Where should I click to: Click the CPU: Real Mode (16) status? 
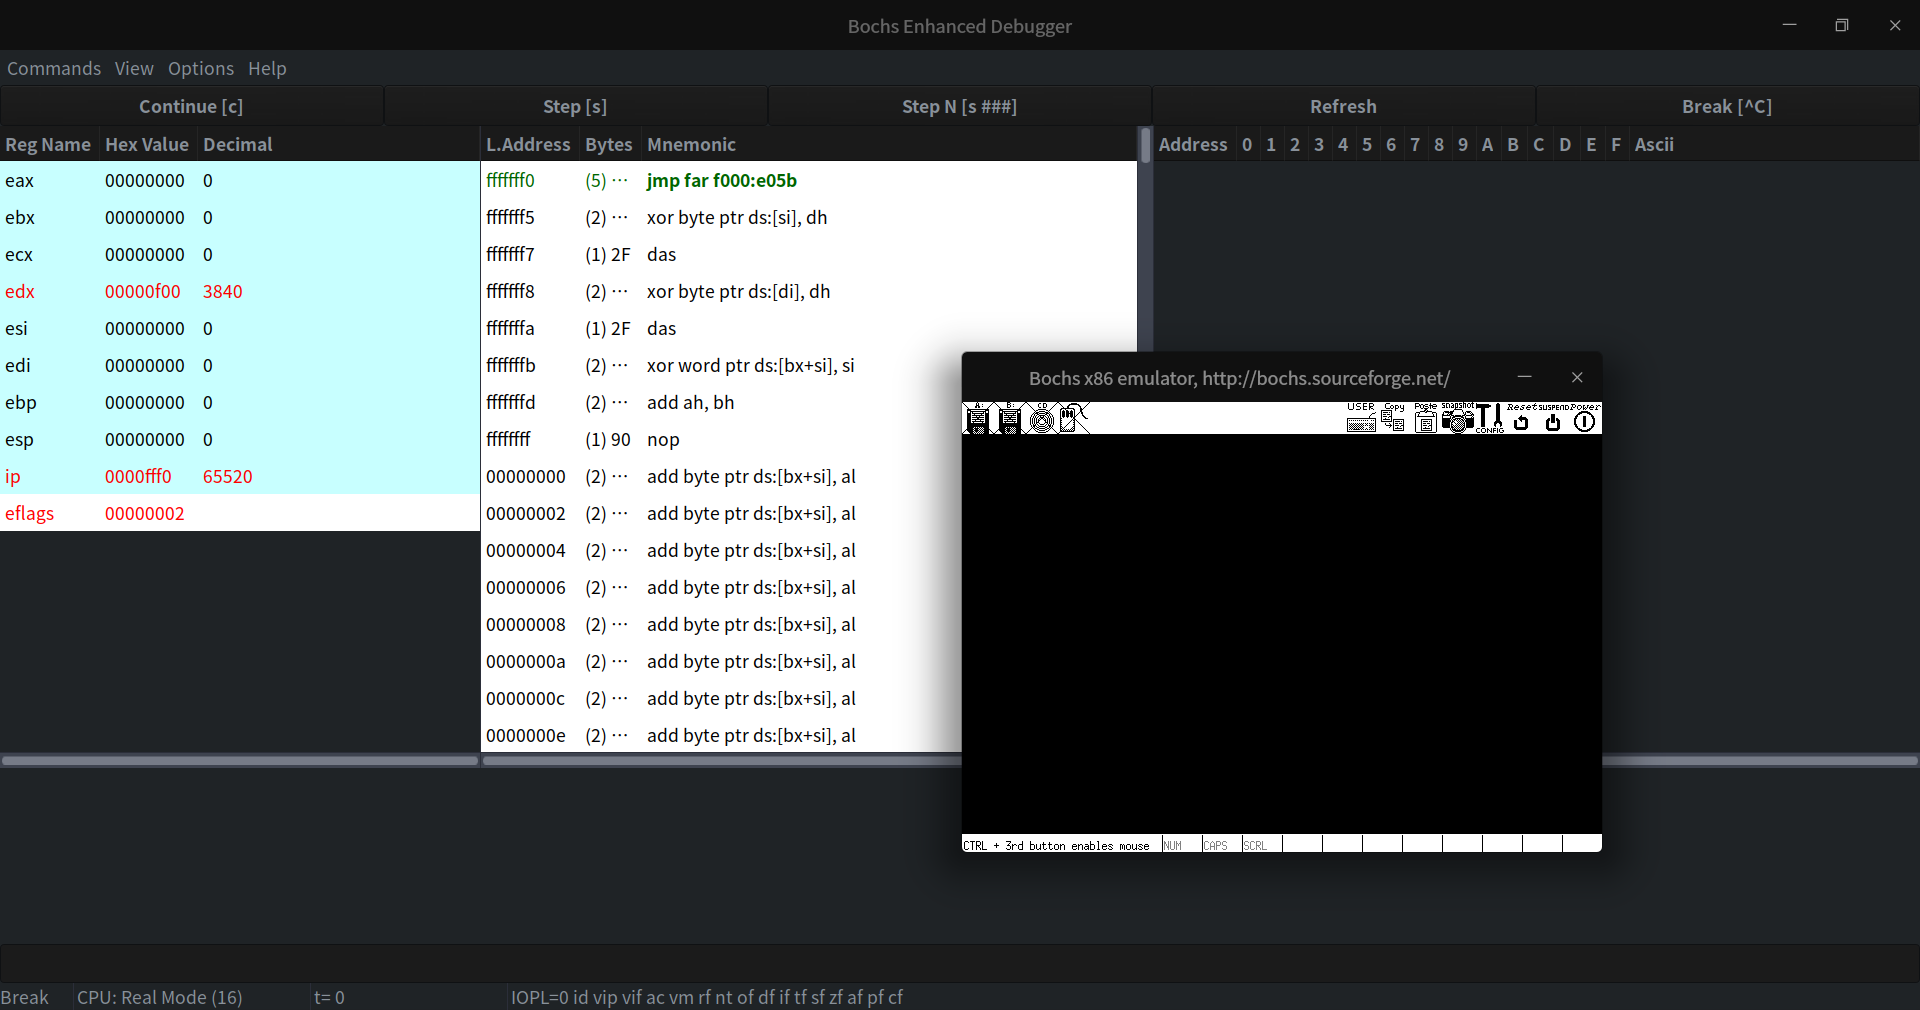tap(160, 997)
